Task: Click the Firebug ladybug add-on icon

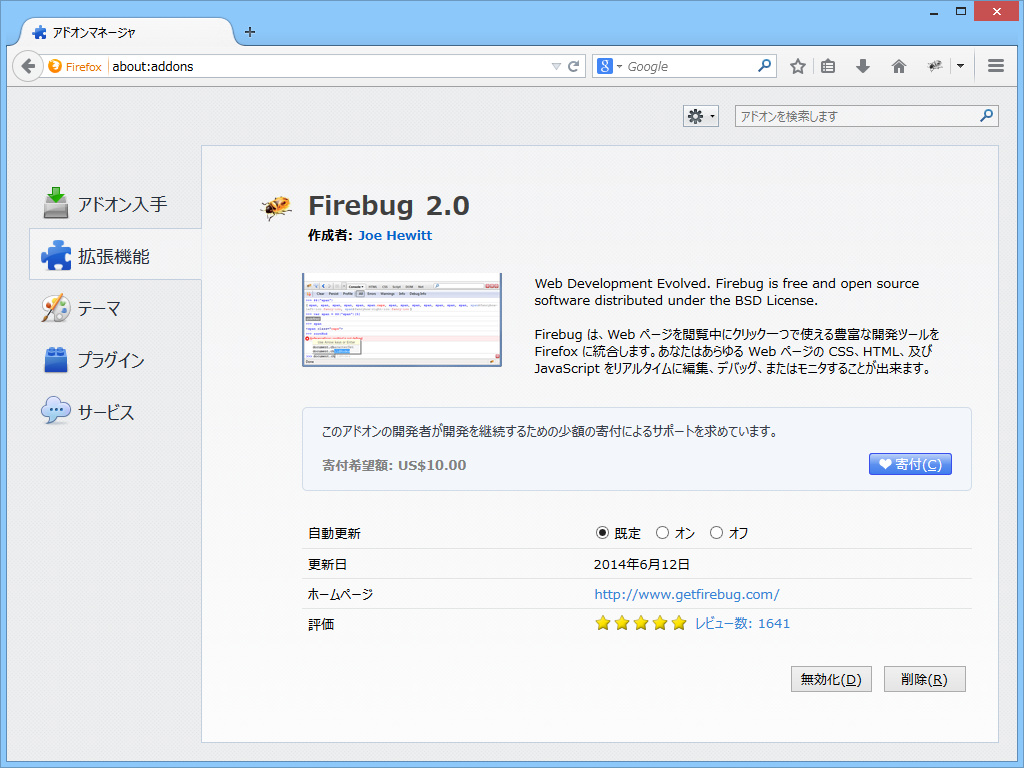Action: point(276,204)
